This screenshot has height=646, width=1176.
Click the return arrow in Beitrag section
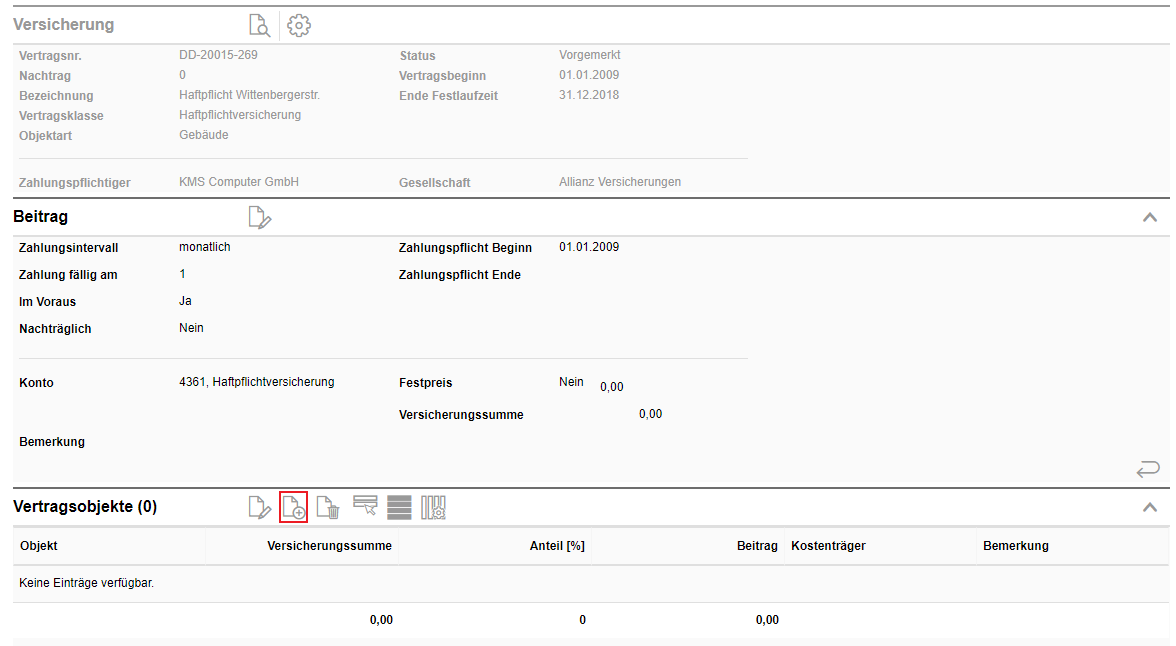pos(1148,468)
